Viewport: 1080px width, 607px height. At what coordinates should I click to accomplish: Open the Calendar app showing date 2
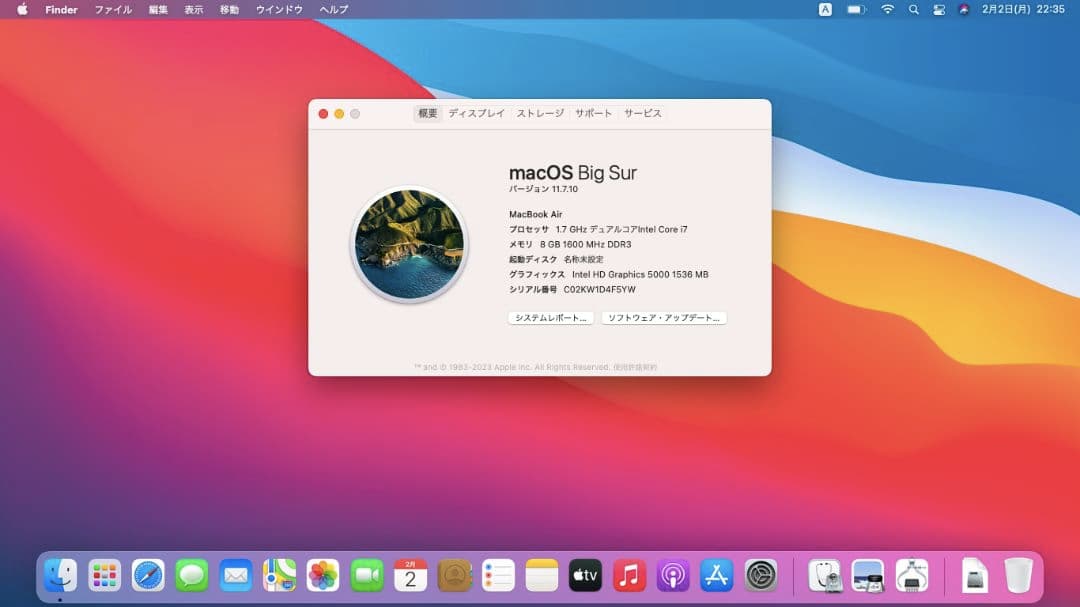[x=410, y=576]
